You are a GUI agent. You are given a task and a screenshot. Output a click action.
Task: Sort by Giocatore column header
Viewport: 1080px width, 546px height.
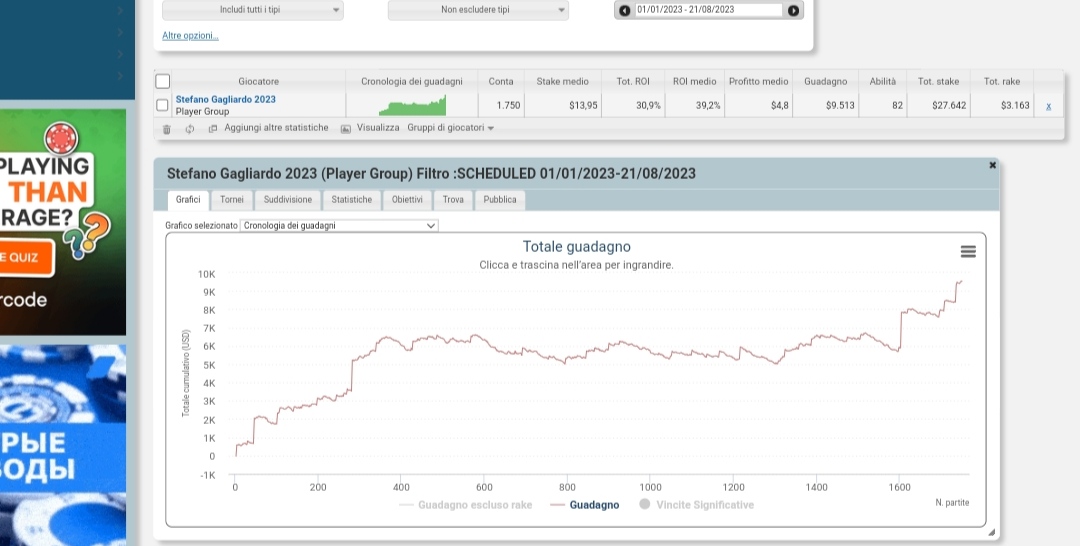coord(258,81)
